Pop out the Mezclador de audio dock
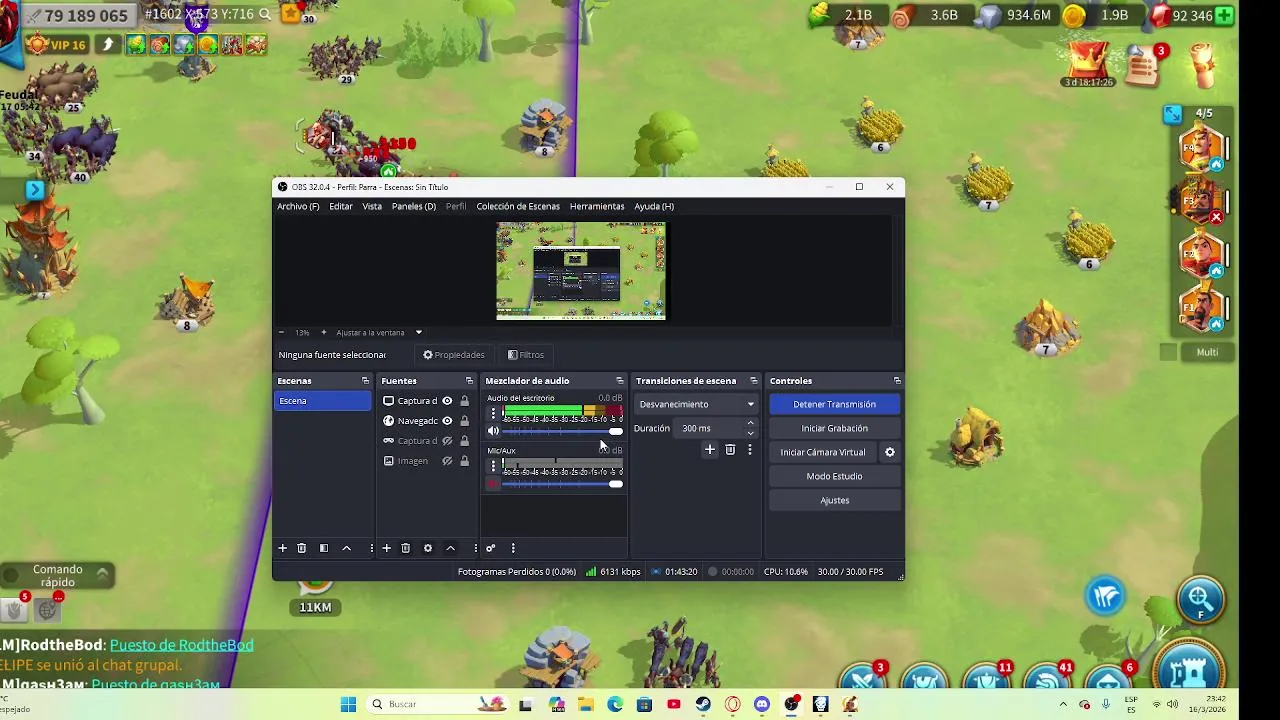Image resolution: width=1280 pixels, height=720 pixels. pos(619,381)
